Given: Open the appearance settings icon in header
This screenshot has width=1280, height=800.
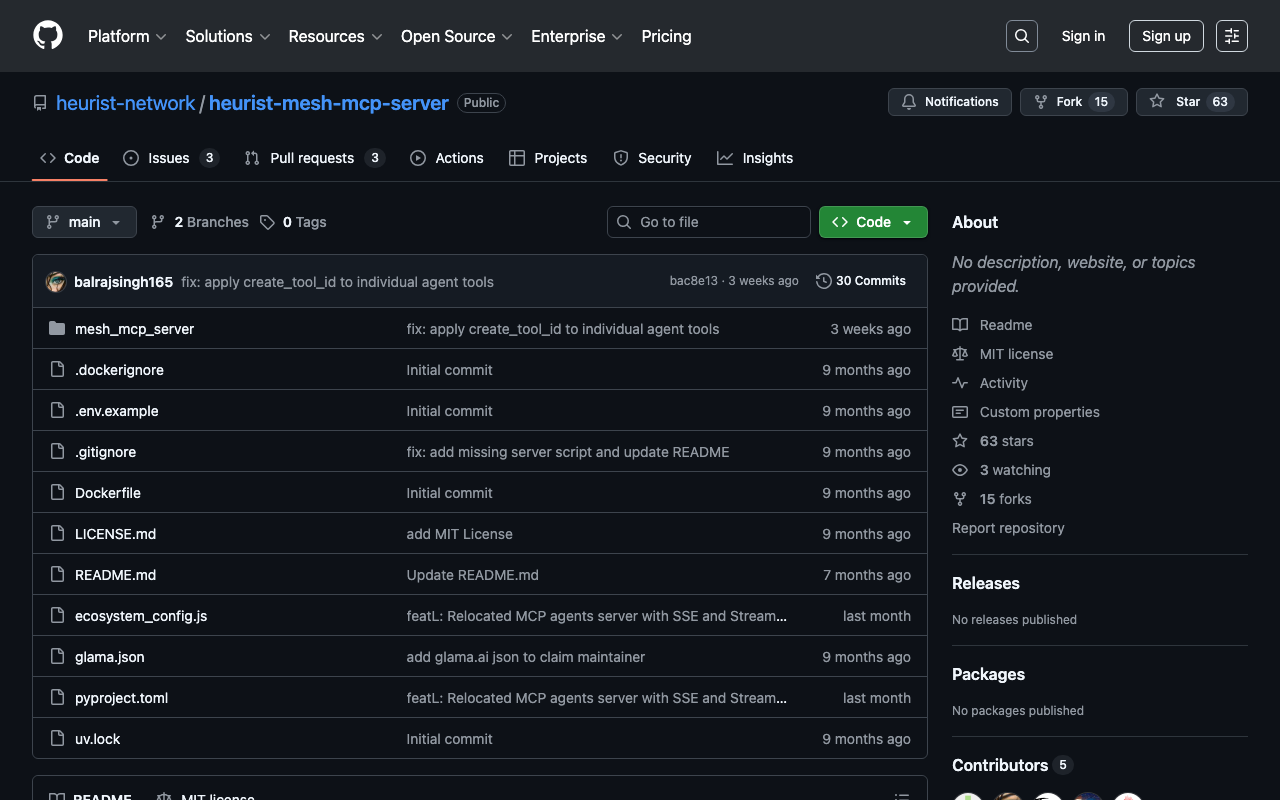Looking at the screenshot, I should [1231, 36].
